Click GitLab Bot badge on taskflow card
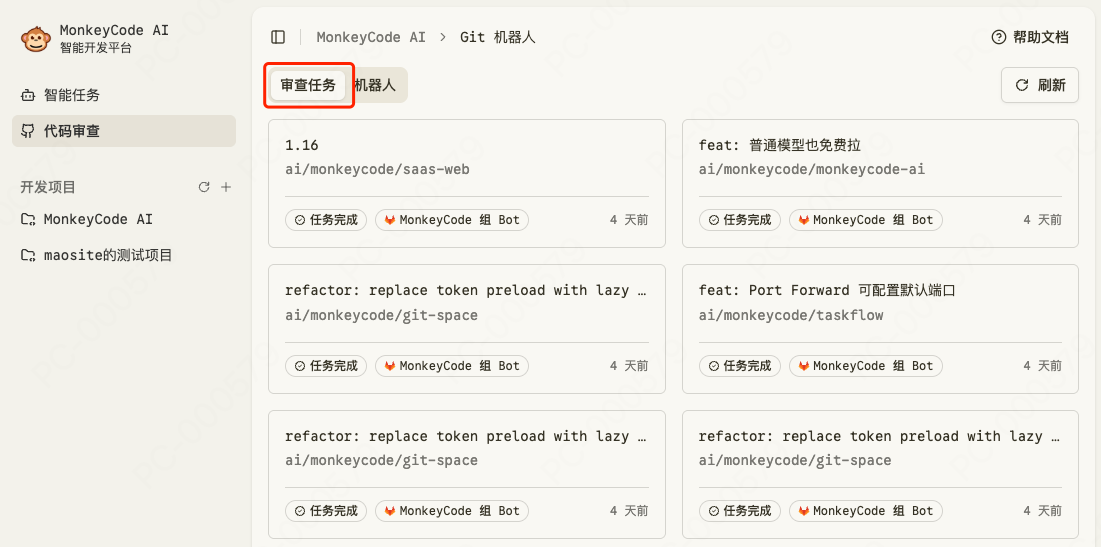Image resolution: width=1101 pixels, height=547 pixels. coord(866,366)
